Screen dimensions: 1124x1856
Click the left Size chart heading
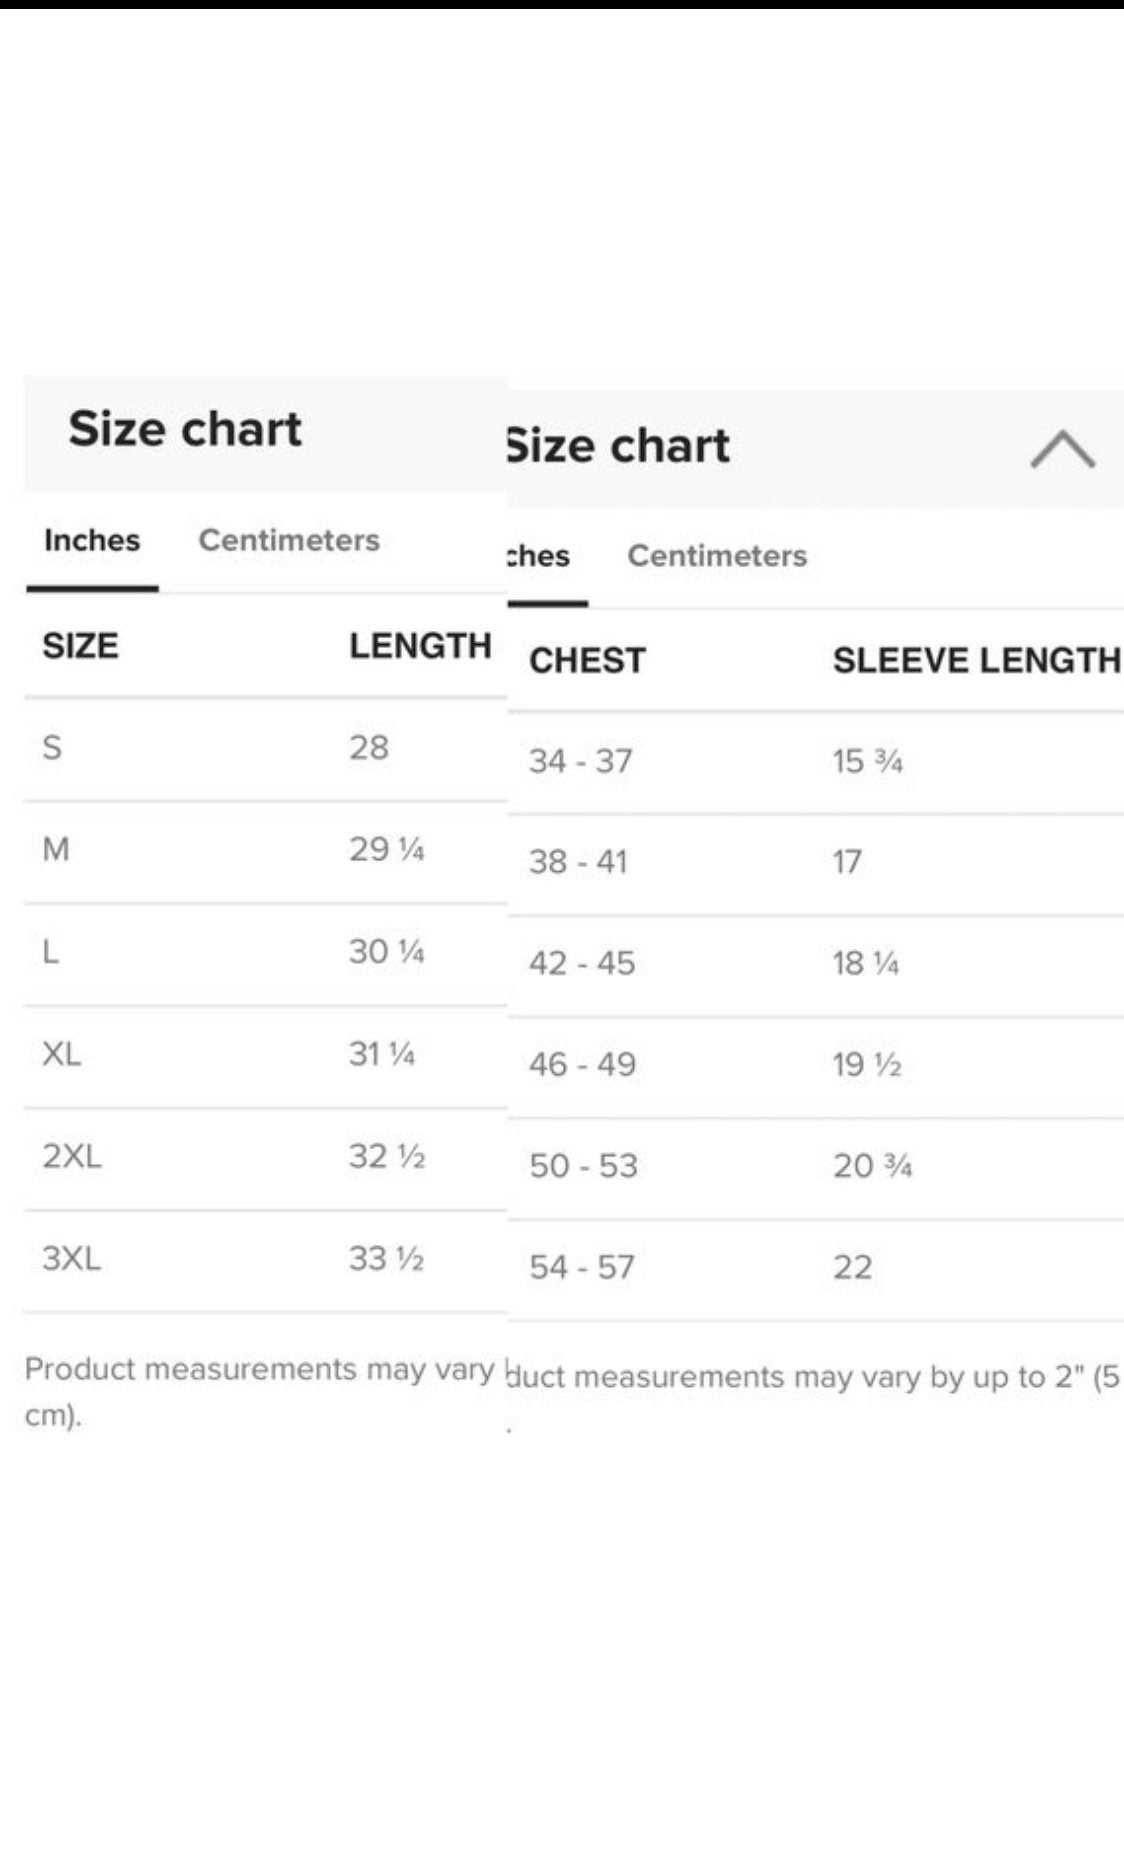pos(185,429)
